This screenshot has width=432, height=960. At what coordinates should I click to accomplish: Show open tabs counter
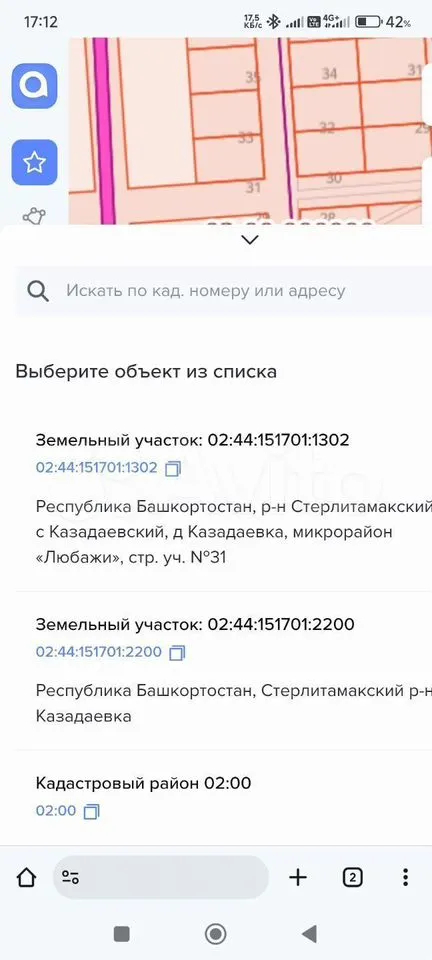[352, 878]
